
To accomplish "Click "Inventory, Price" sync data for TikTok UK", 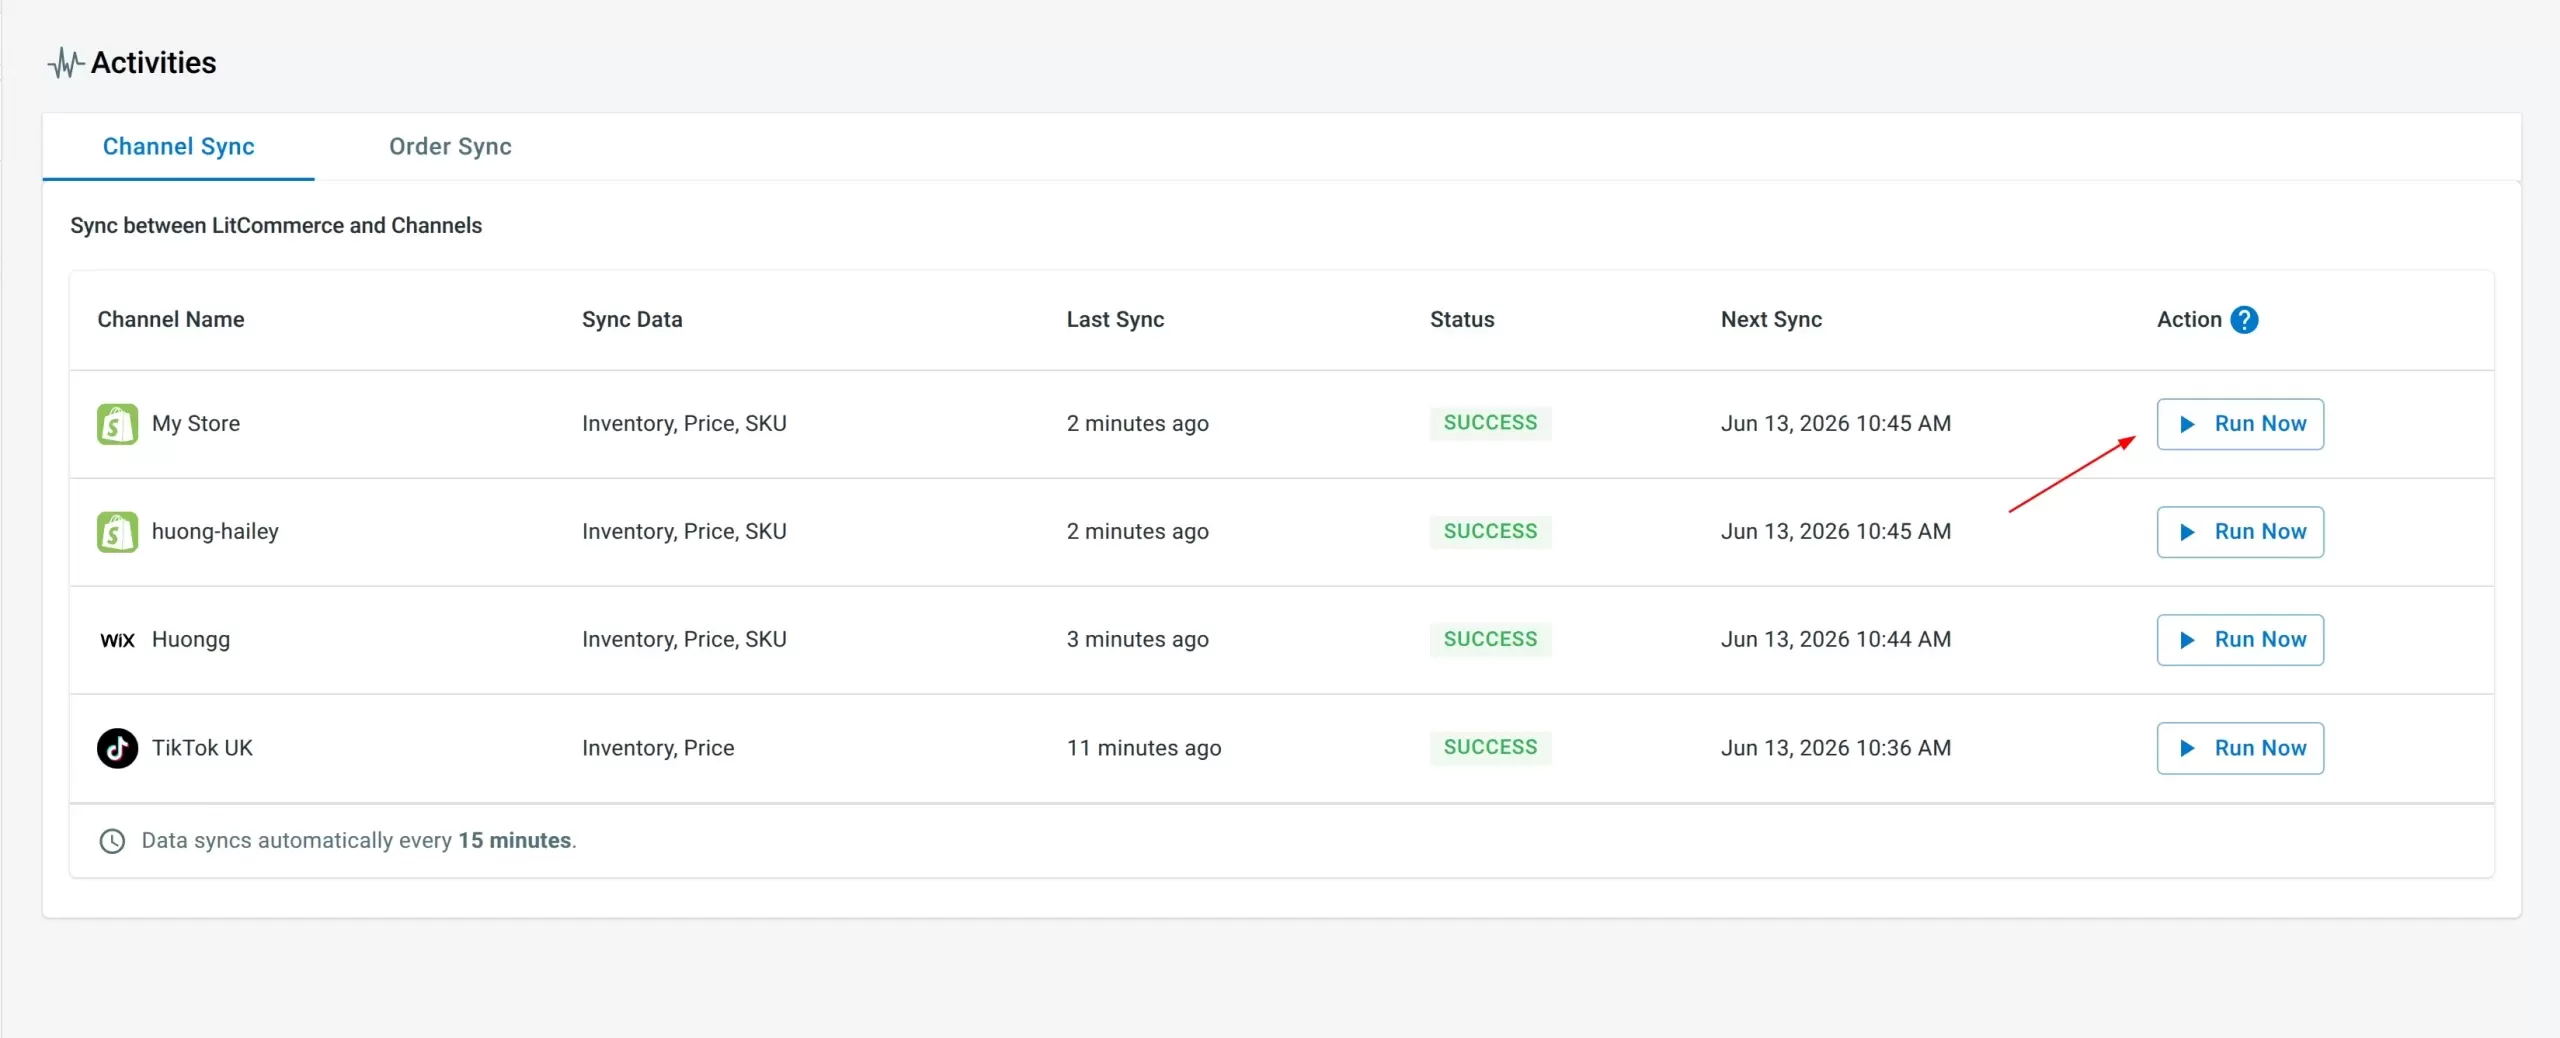I will [658, 748].
